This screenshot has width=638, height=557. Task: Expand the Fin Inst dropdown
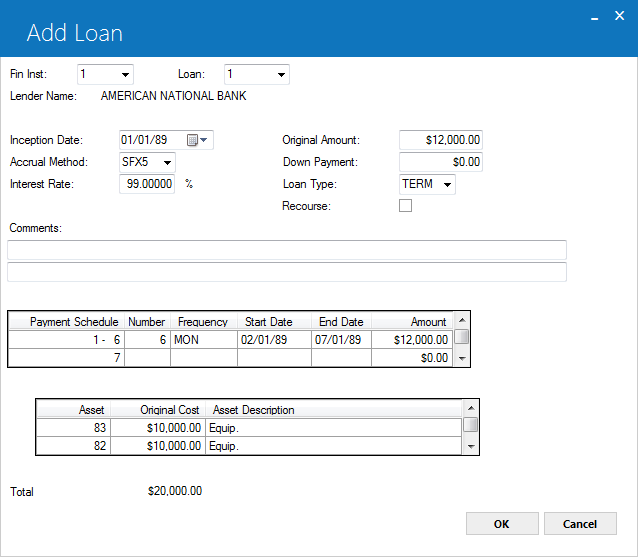(125, 74)
